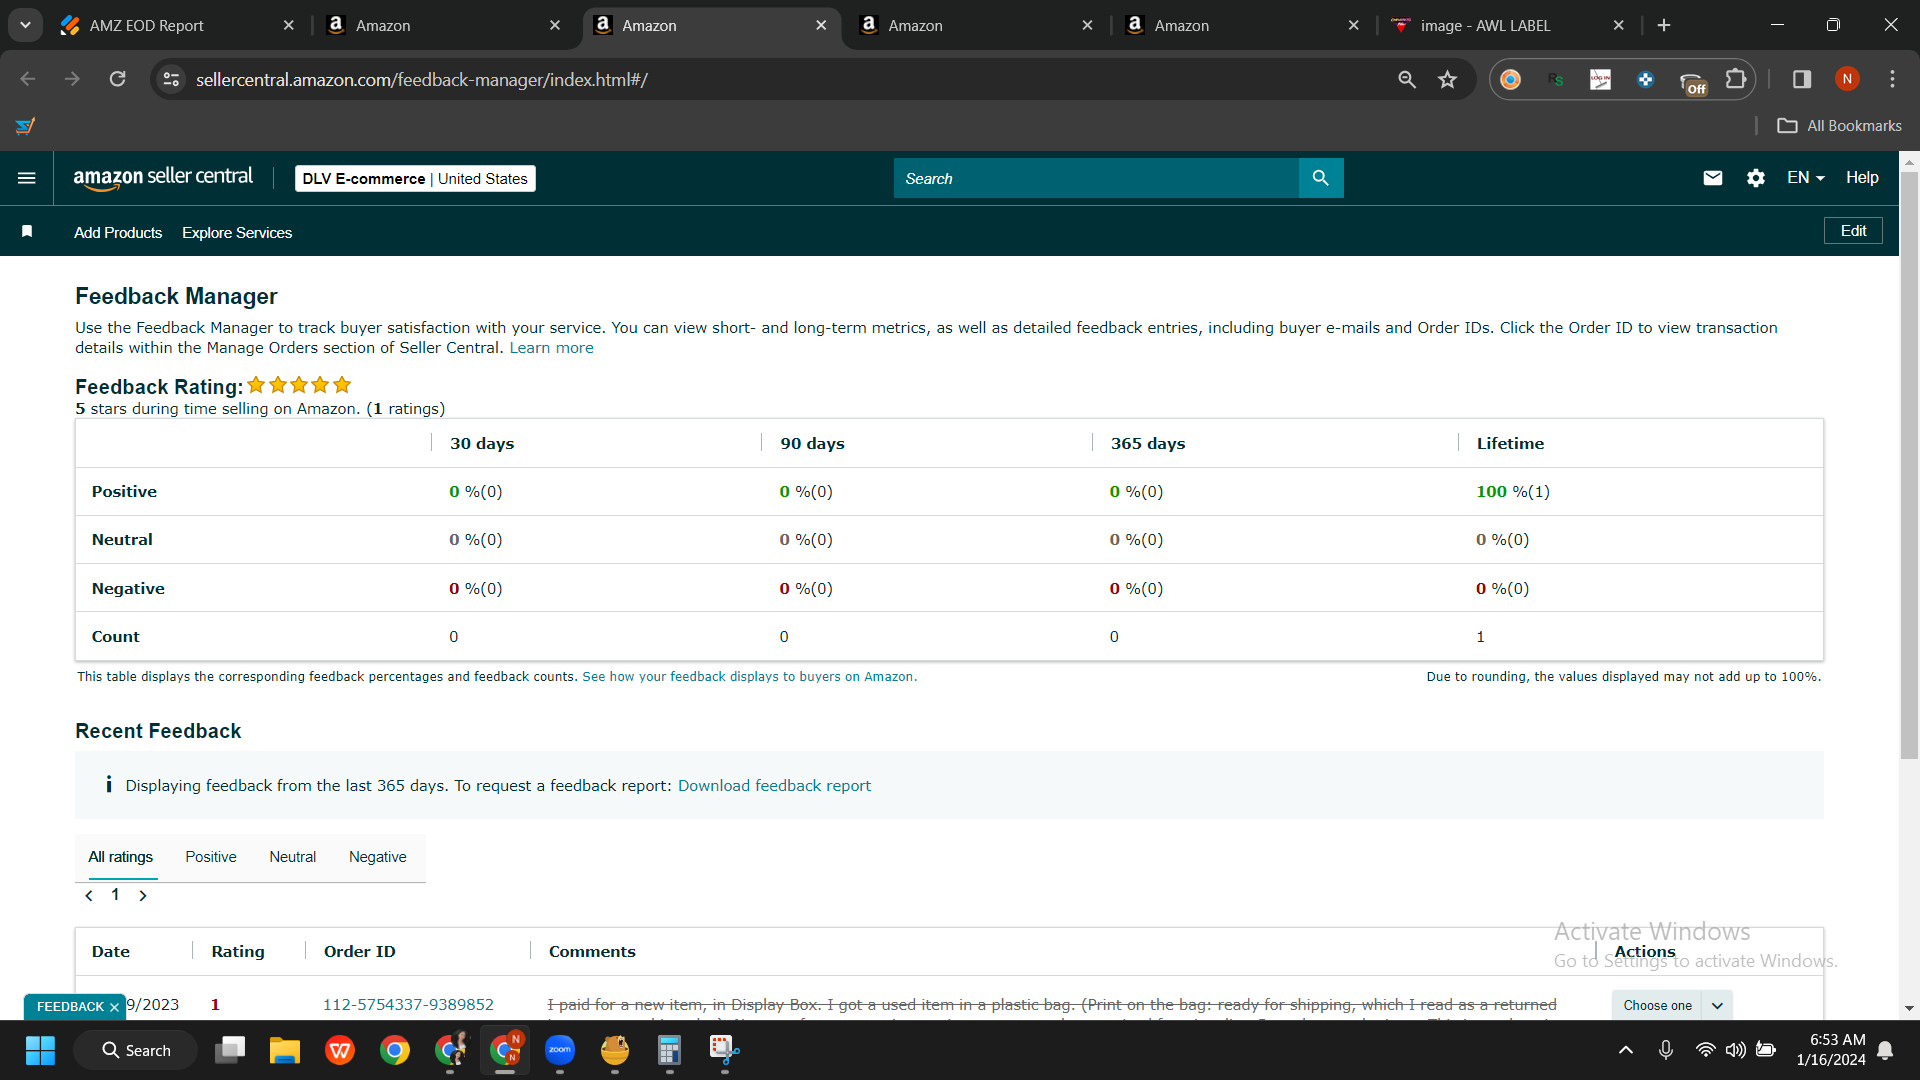Bookmark this page with star icon
The width and height of the screenshot is (1920, 1080).
click(1447, 79)
